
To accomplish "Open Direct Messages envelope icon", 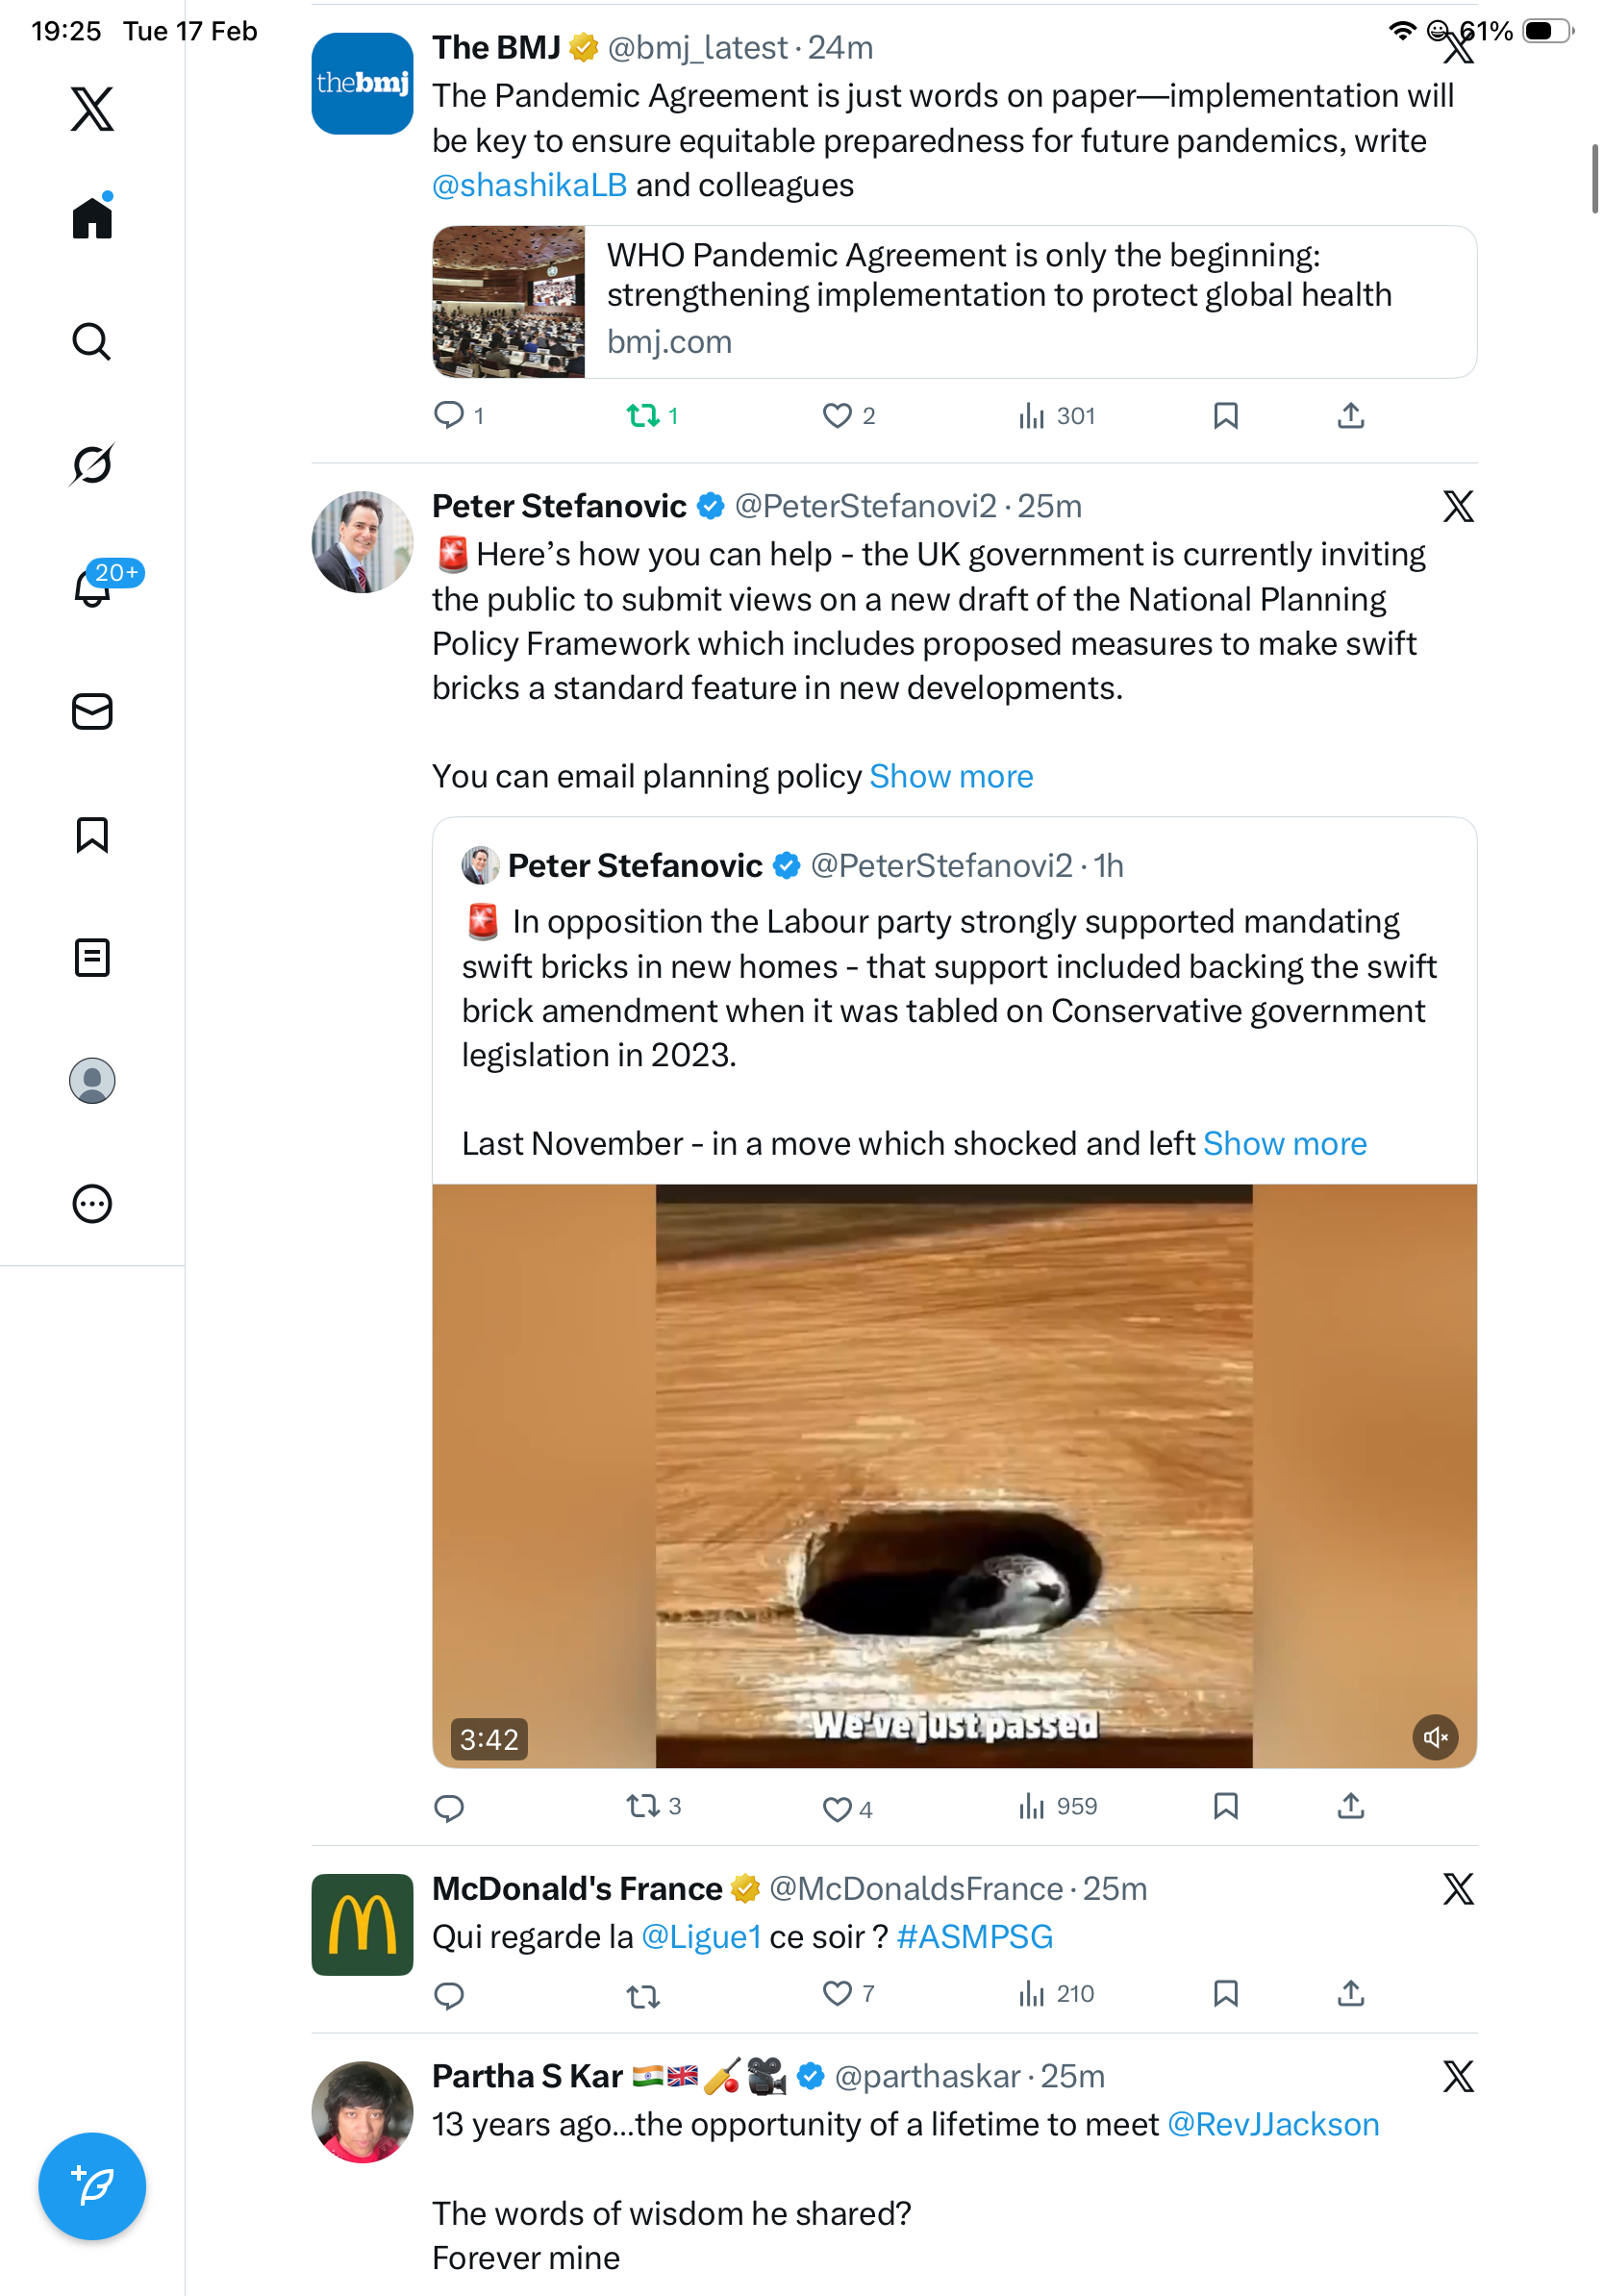I will click(x=92, y=712).
